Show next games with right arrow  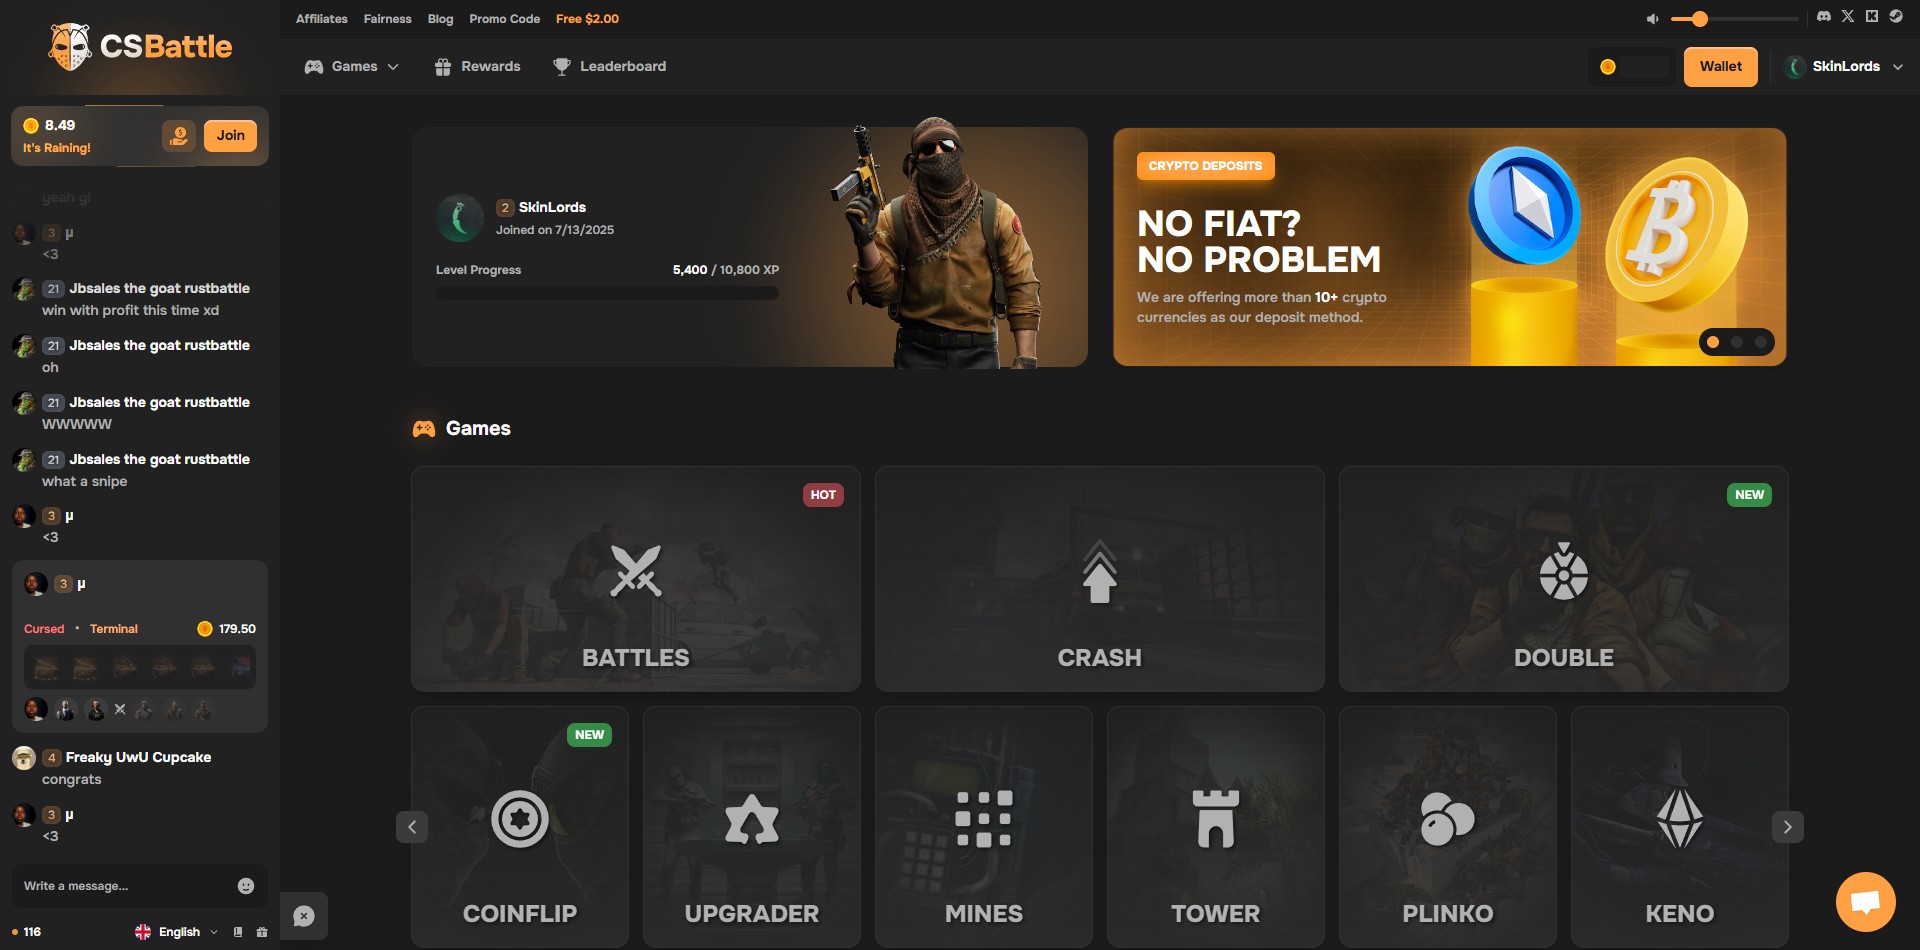tap(1788, 827)
